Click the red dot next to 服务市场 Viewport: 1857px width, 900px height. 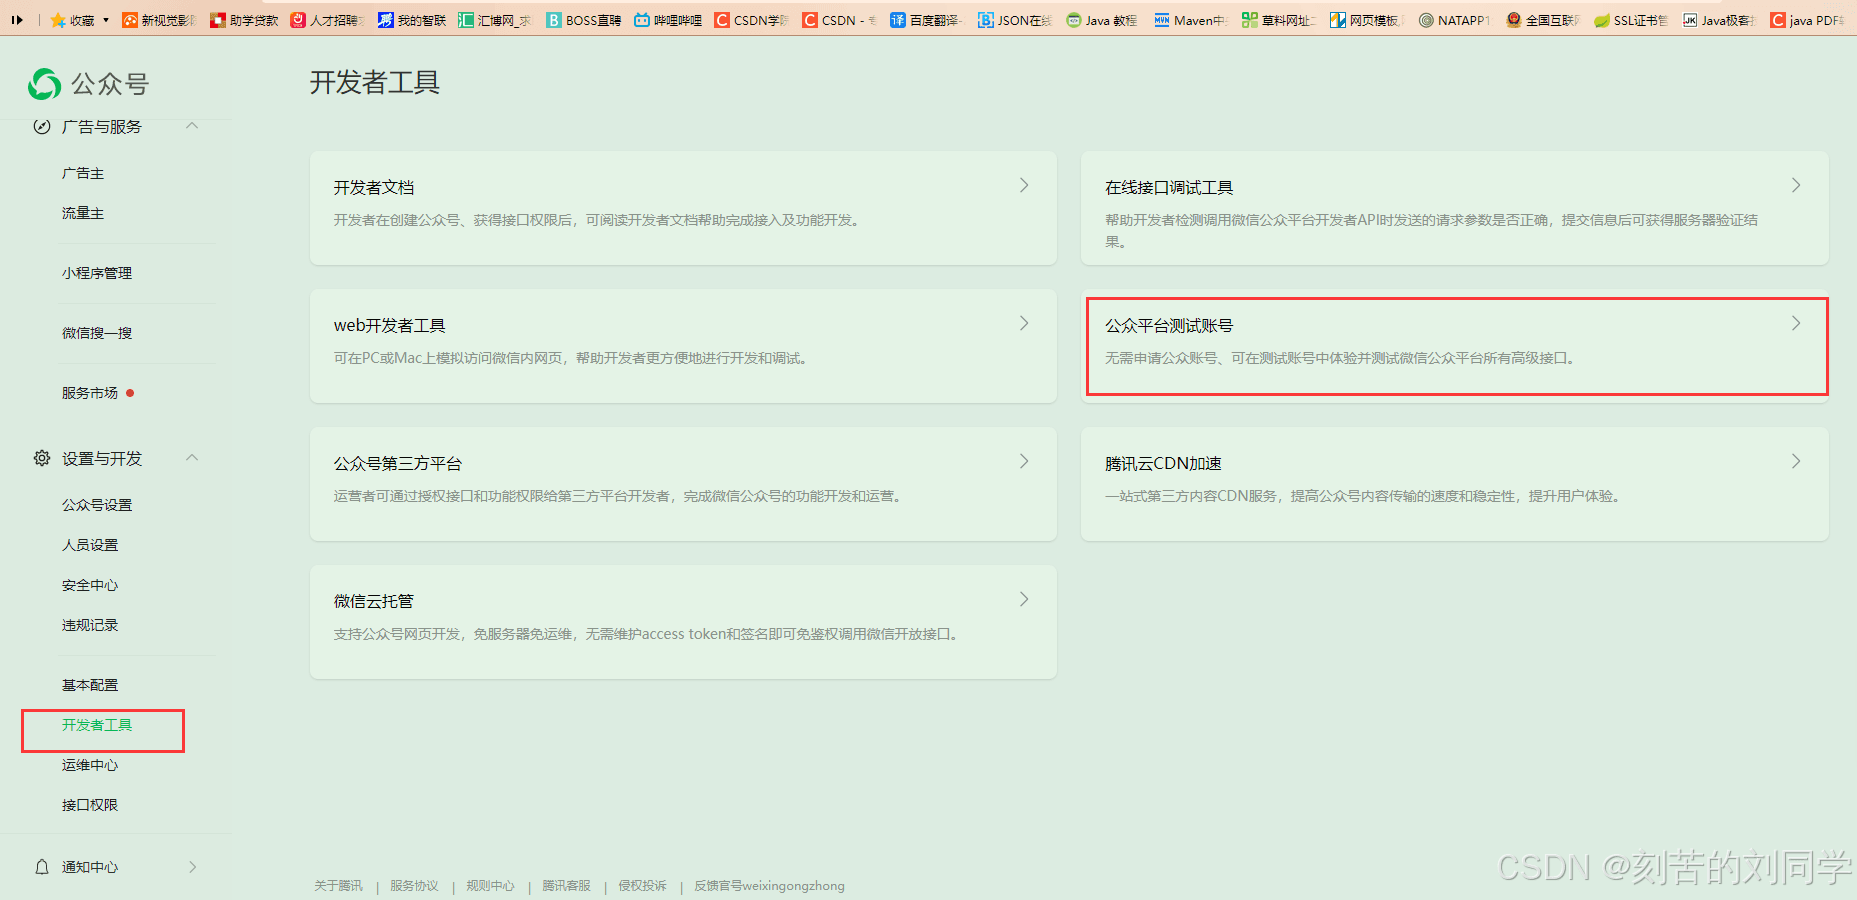(x=130, y=393)
